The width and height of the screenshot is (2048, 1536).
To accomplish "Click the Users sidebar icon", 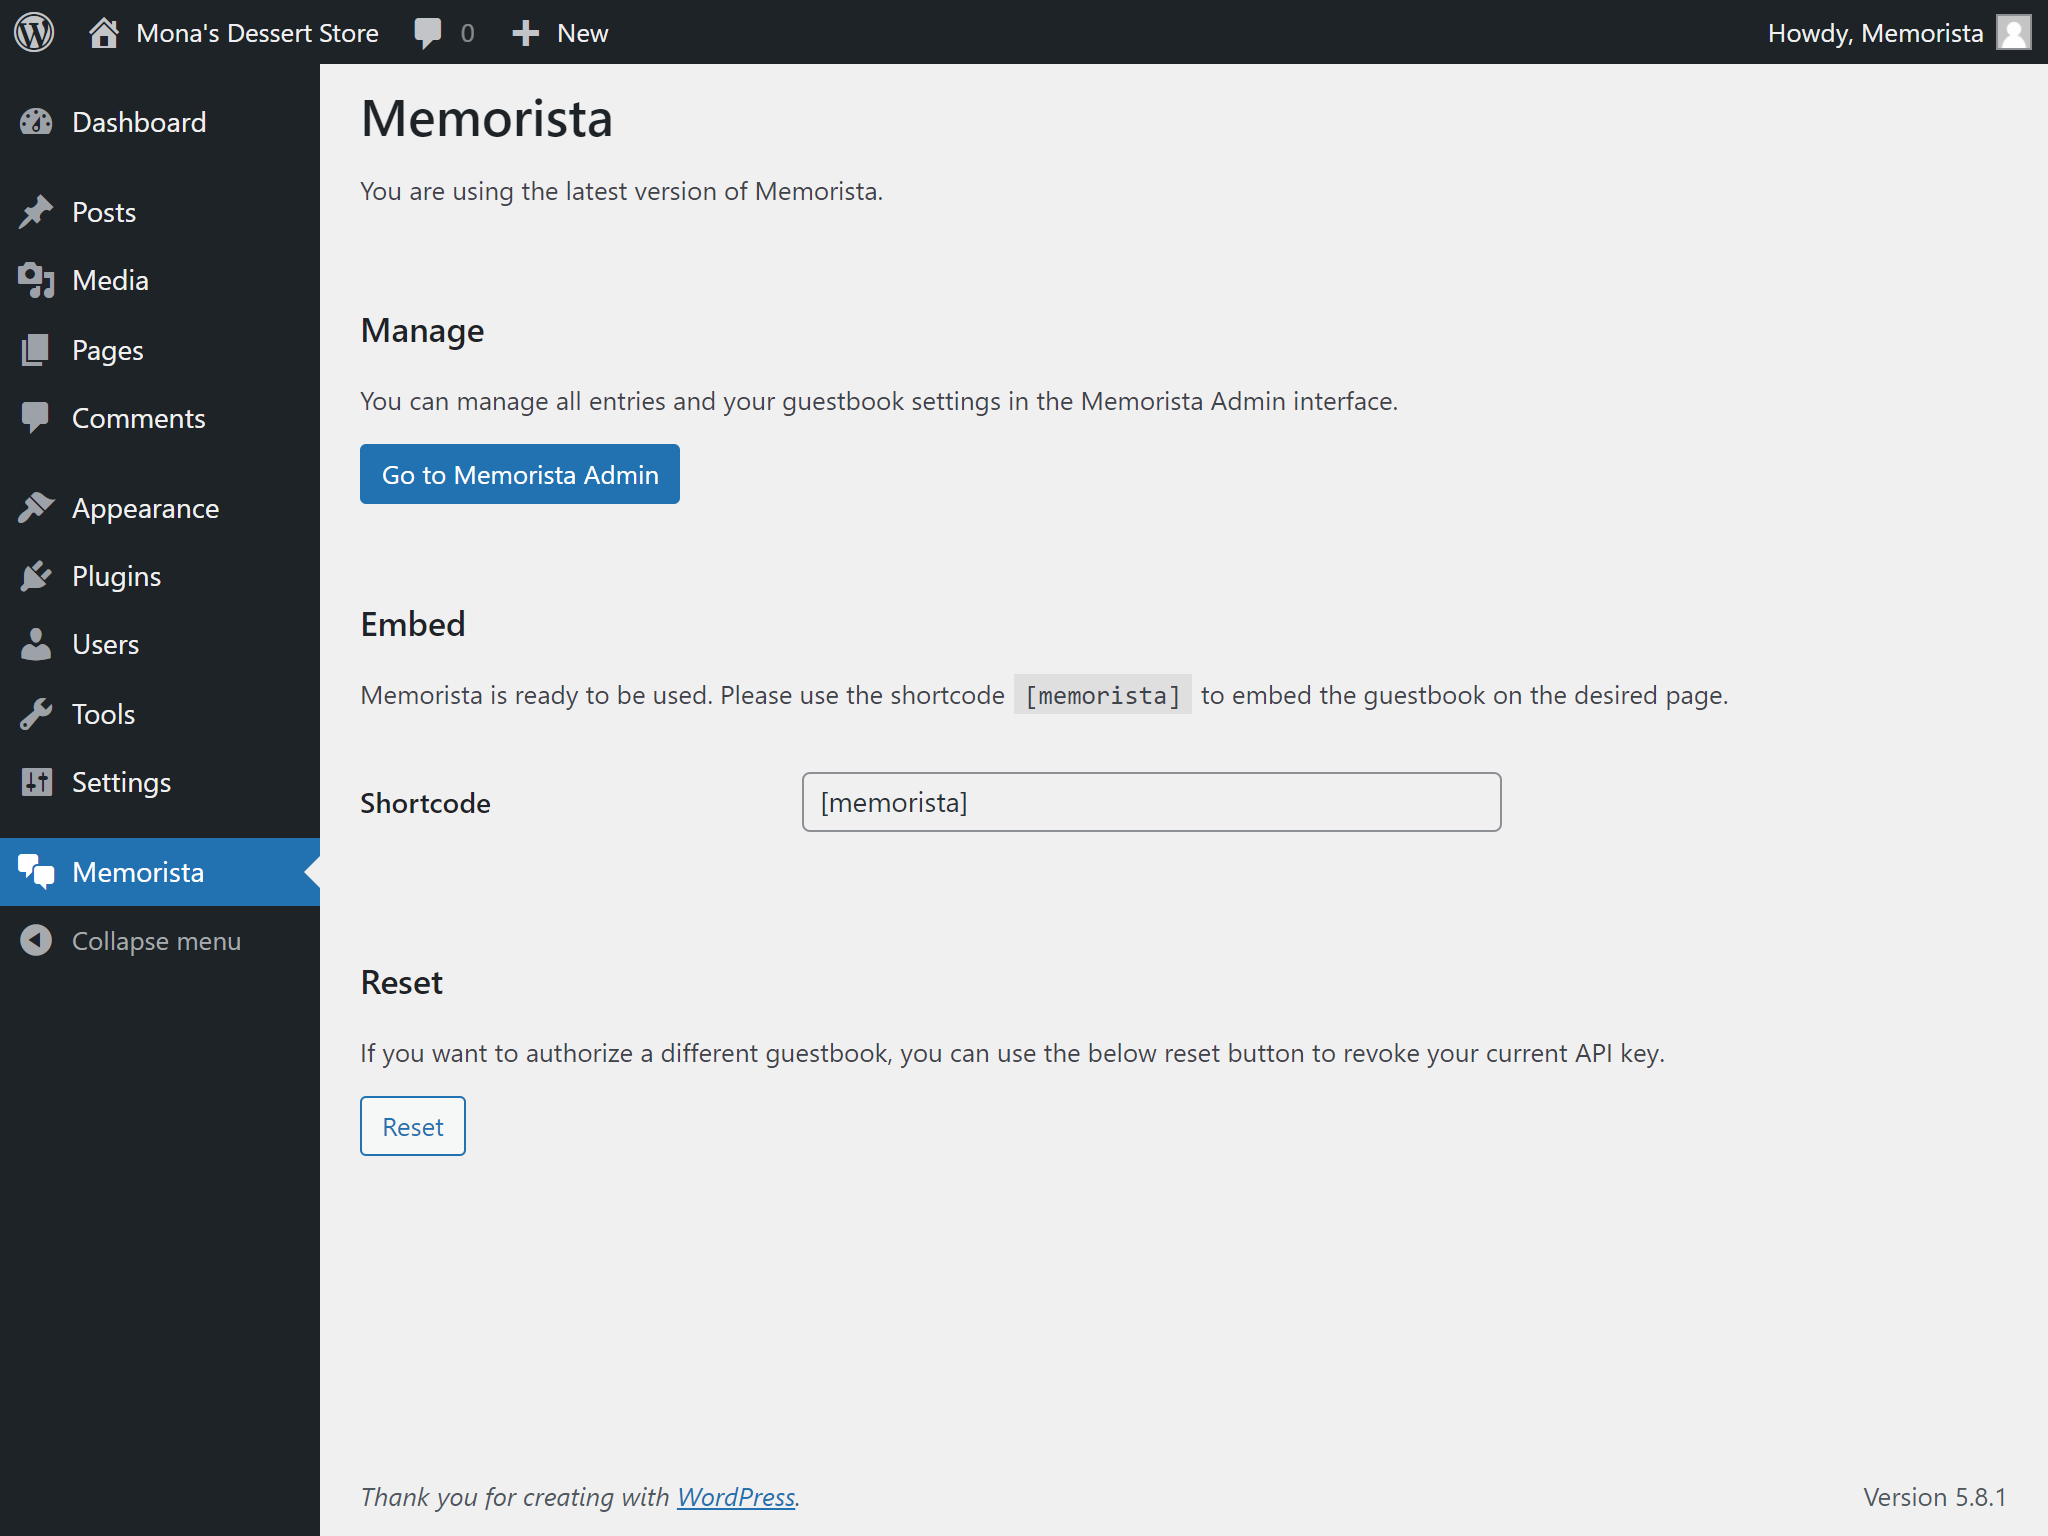I will pyautogui.click(x=39, y=644).
